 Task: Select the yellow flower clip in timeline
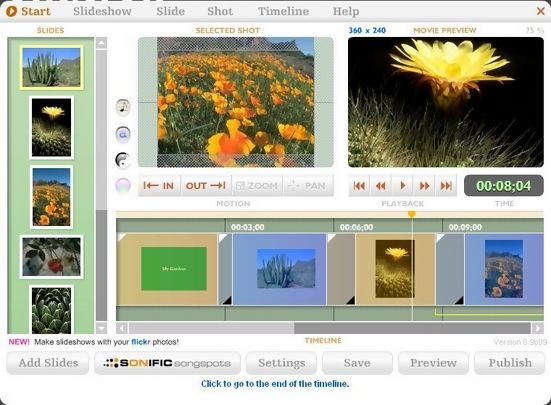395,269
